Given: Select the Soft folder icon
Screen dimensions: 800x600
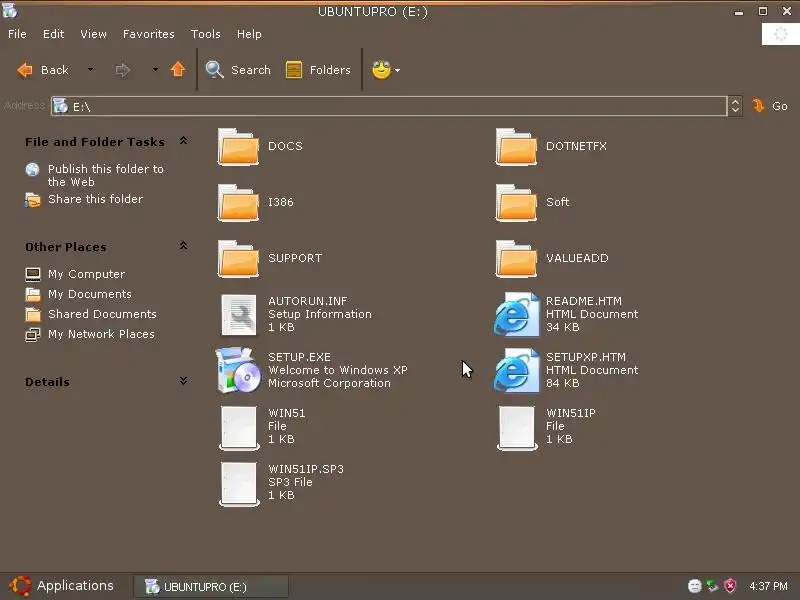Looking at the screenshot, I should click(516, 203).
